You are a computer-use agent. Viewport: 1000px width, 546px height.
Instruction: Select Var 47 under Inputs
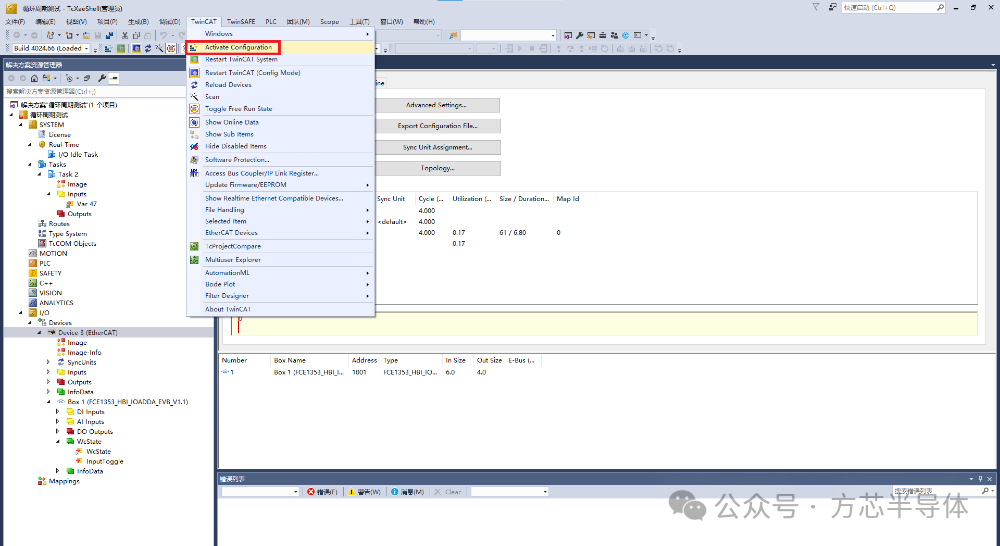[87, 204]
